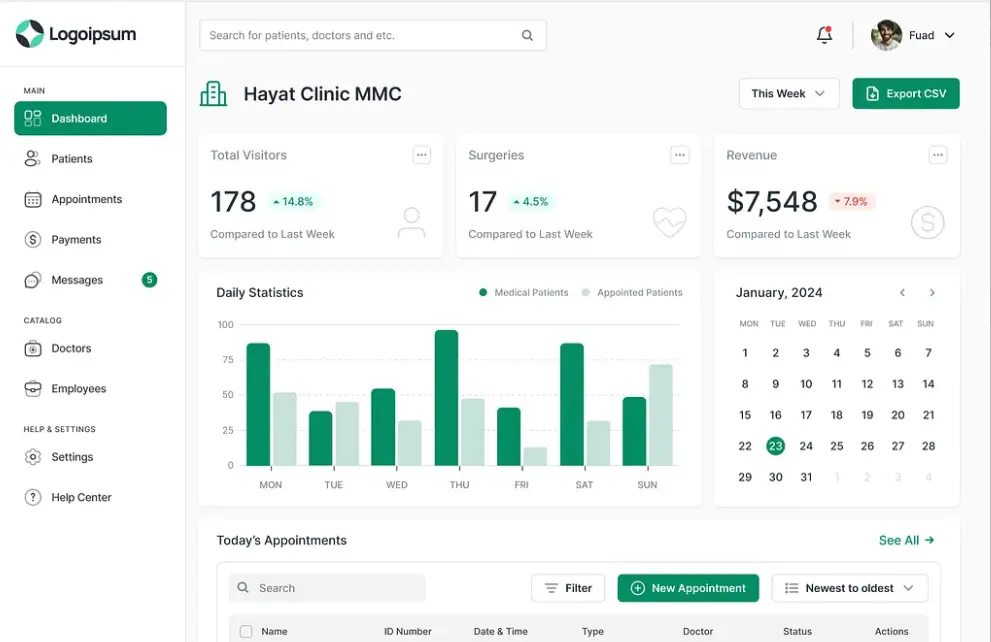This screenshot has width=991, height=642.
Task: Expand the This Week dropdown
Action: click(x=789, y=94)
